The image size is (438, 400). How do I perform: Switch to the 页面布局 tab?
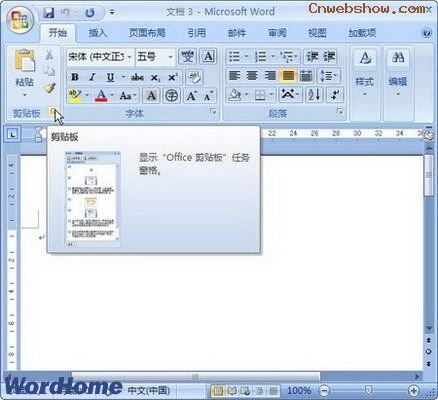pyautogui.click(x=147, y=33)
